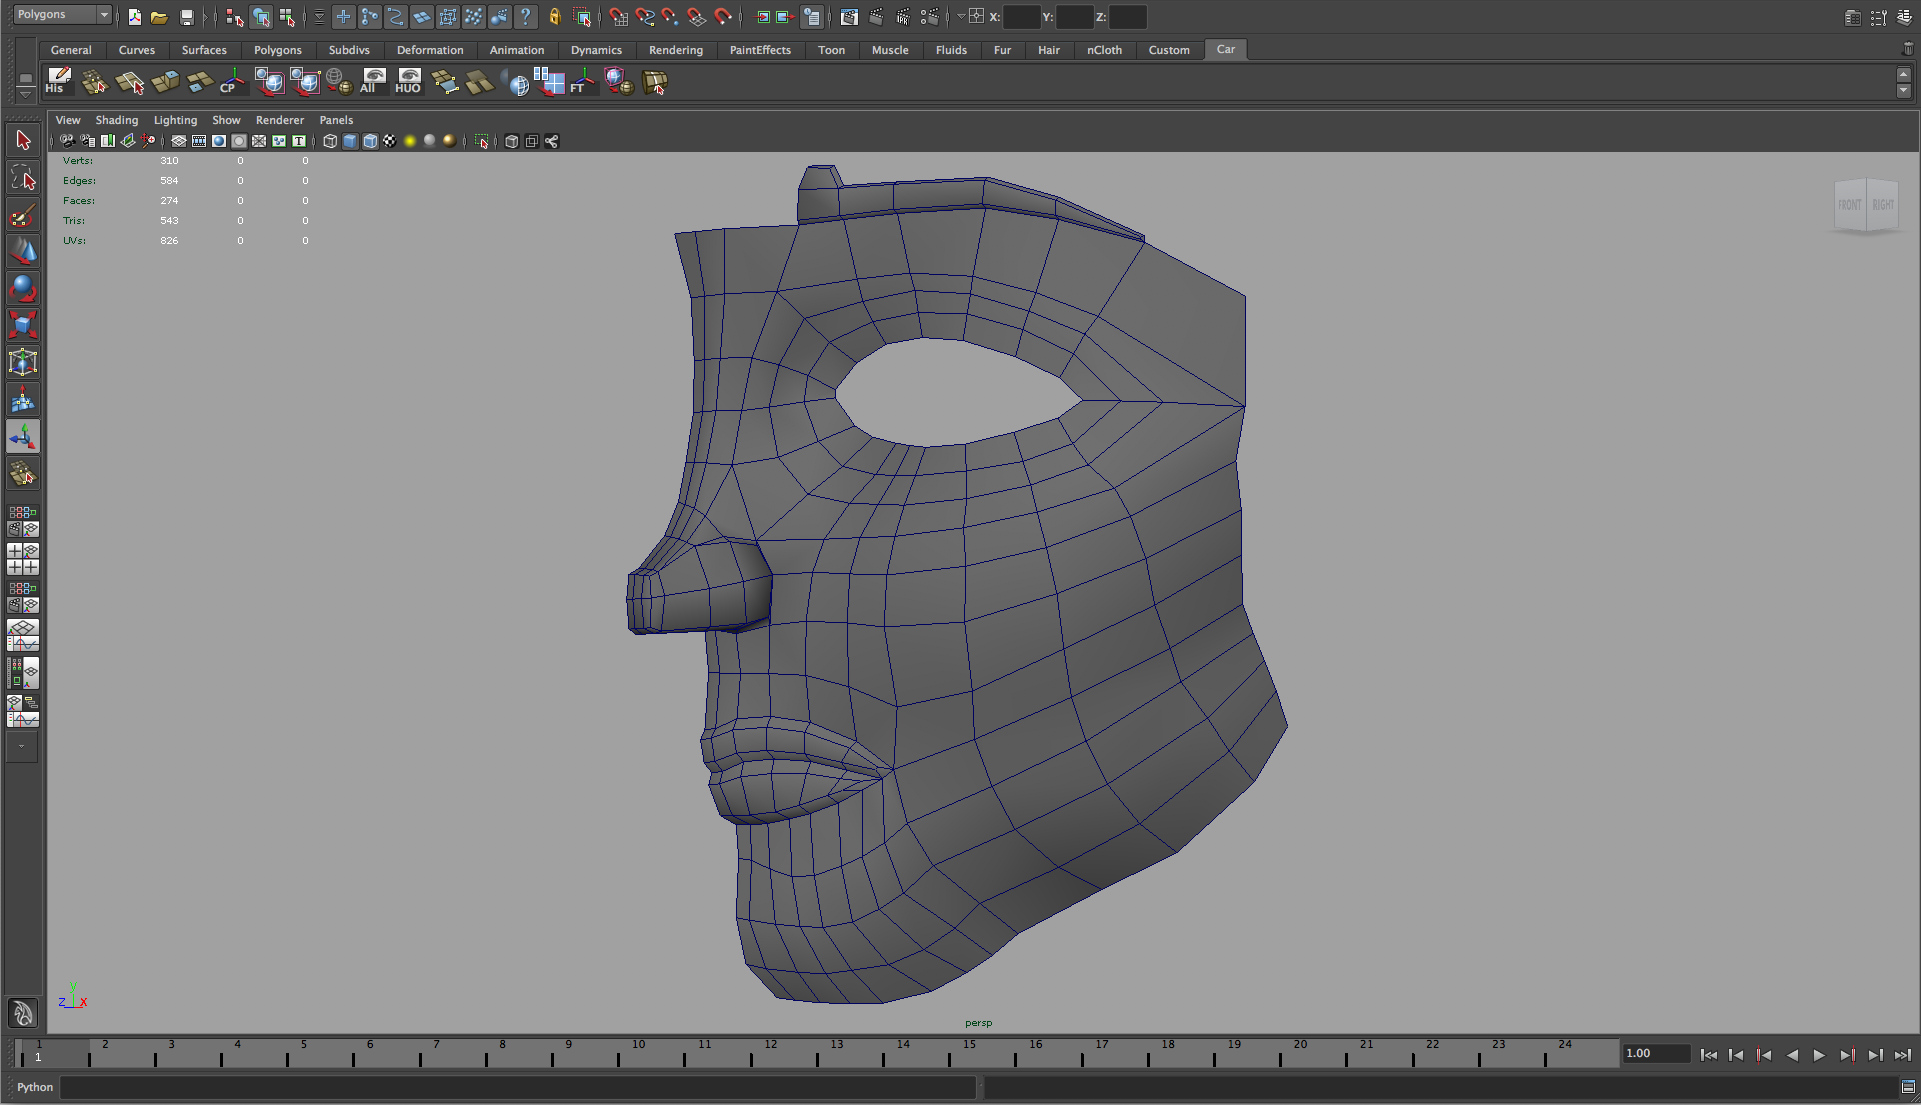Click the His shelf button
This screenshot has width=1921, height=1105.
(x=57, y=82)
